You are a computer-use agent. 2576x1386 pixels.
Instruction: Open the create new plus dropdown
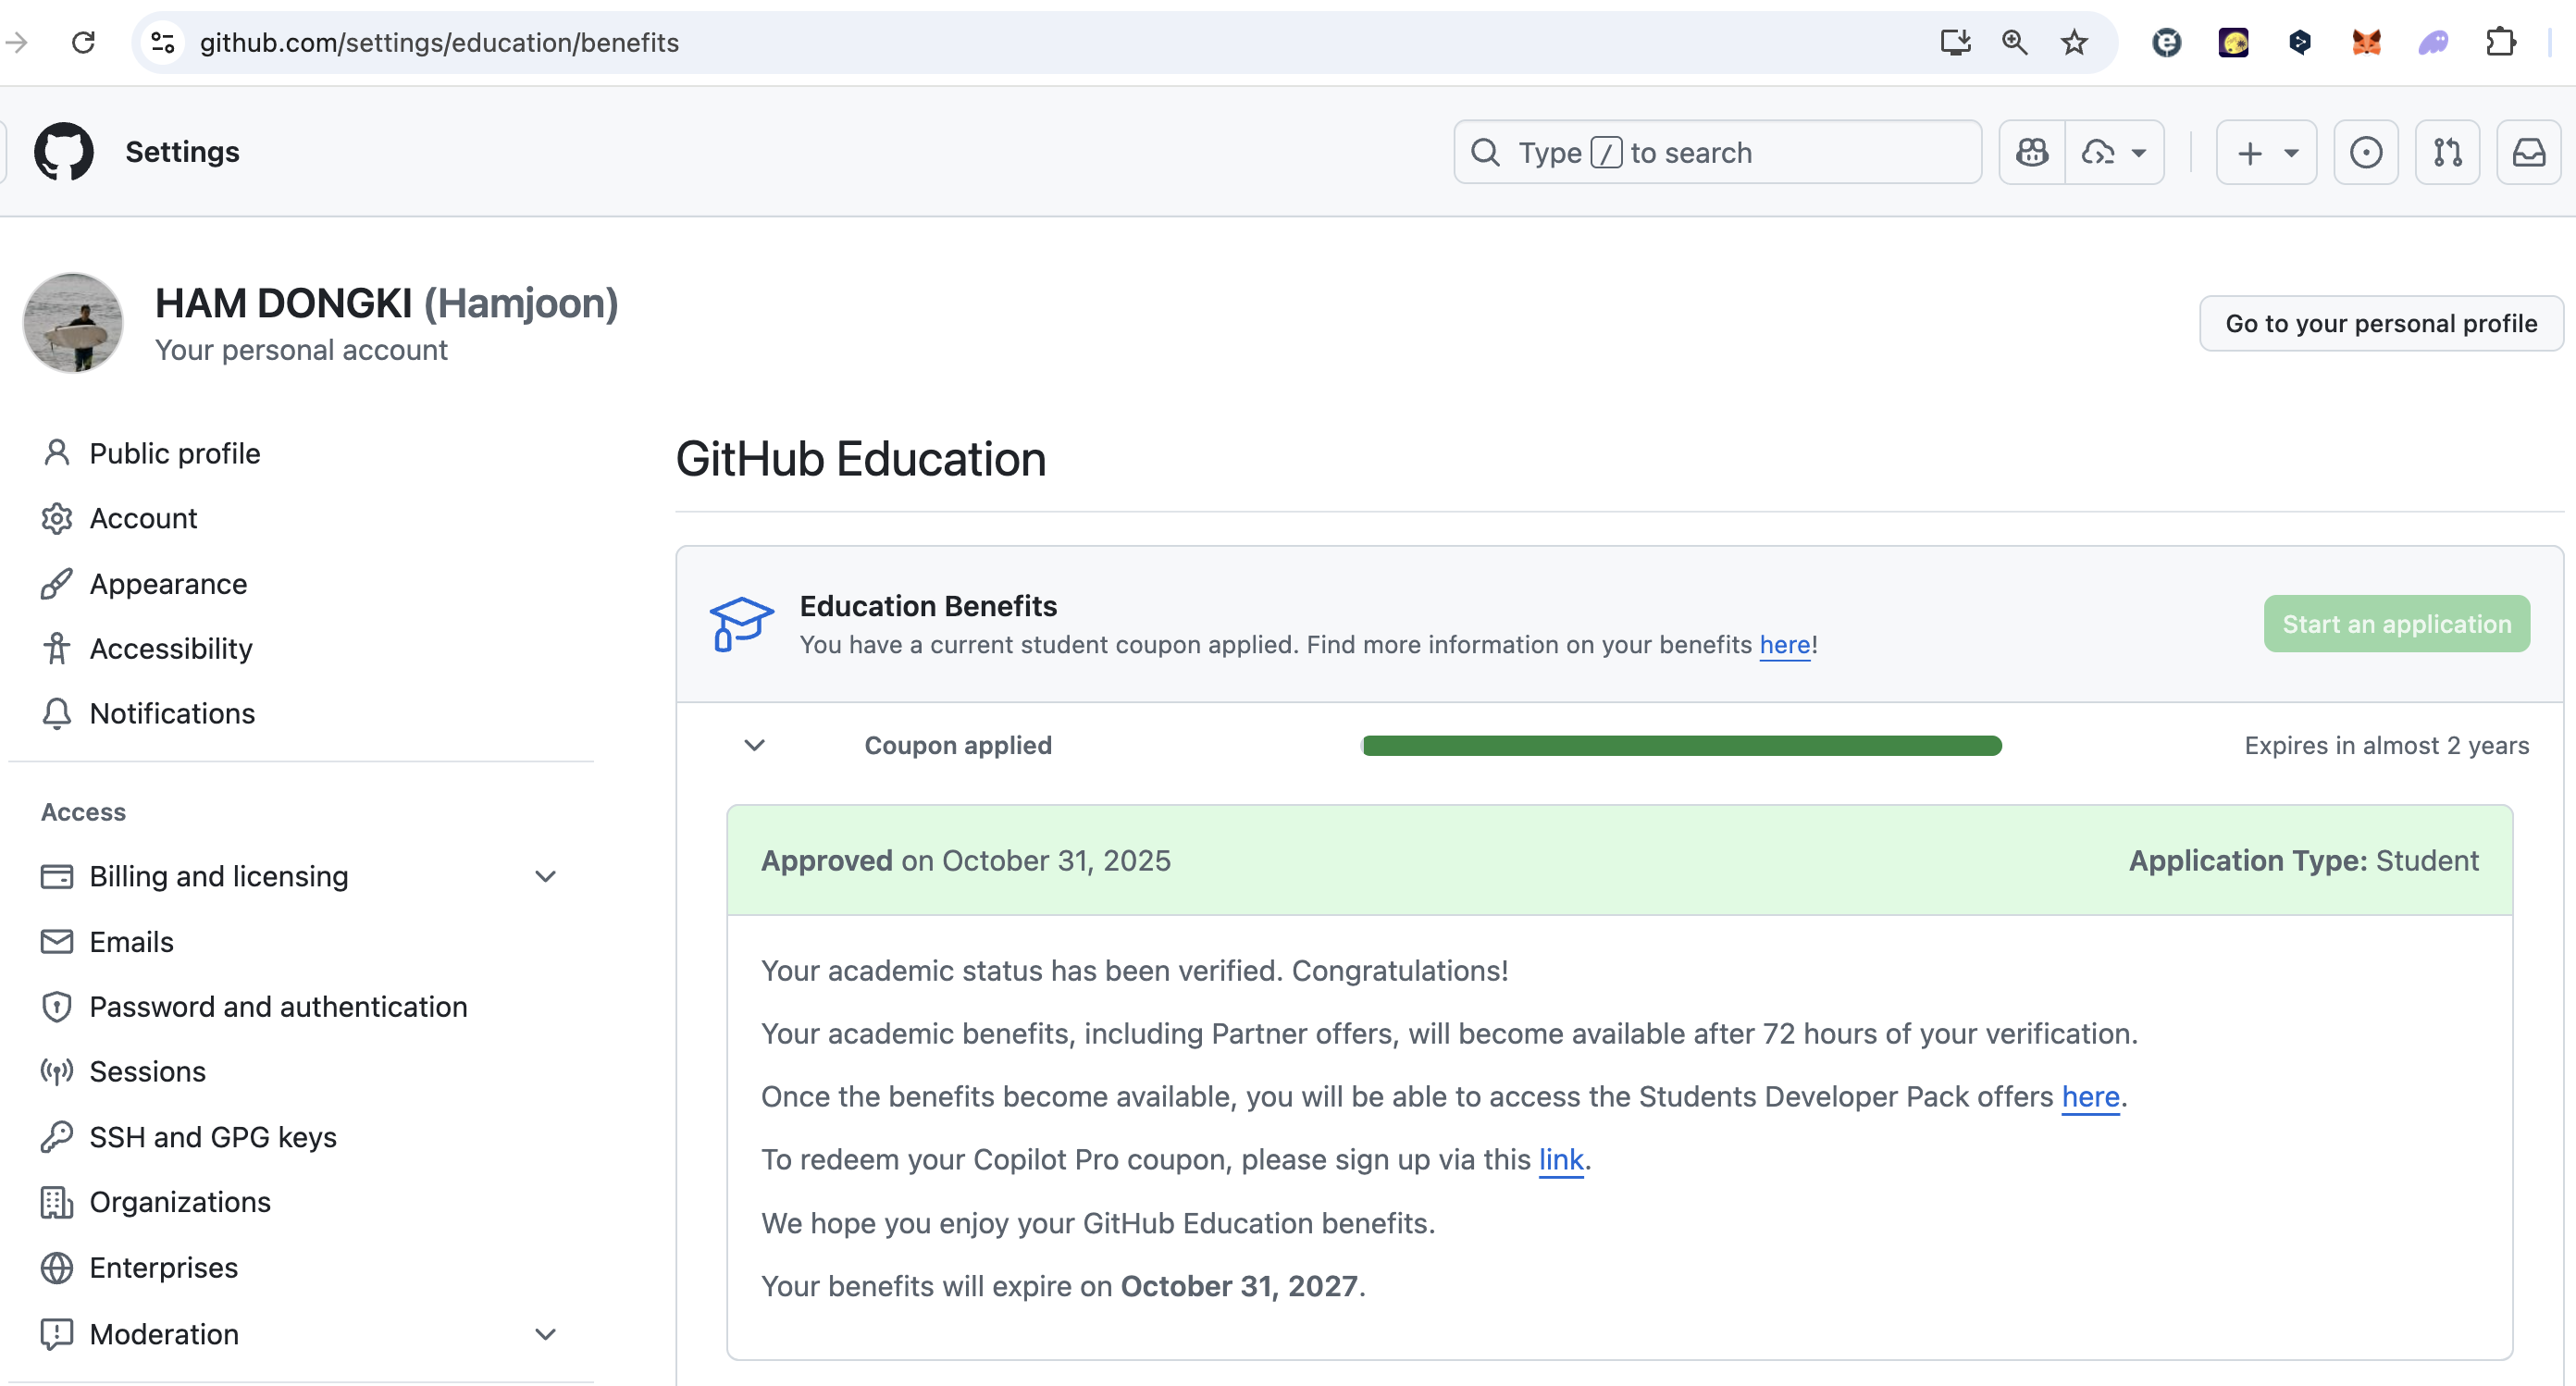pos(2266,152)
